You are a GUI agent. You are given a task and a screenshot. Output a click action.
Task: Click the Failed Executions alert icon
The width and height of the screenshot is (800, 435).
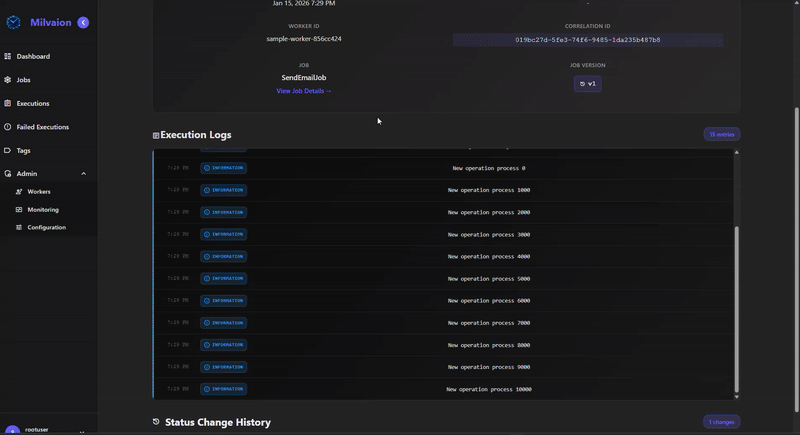(8, 126)
